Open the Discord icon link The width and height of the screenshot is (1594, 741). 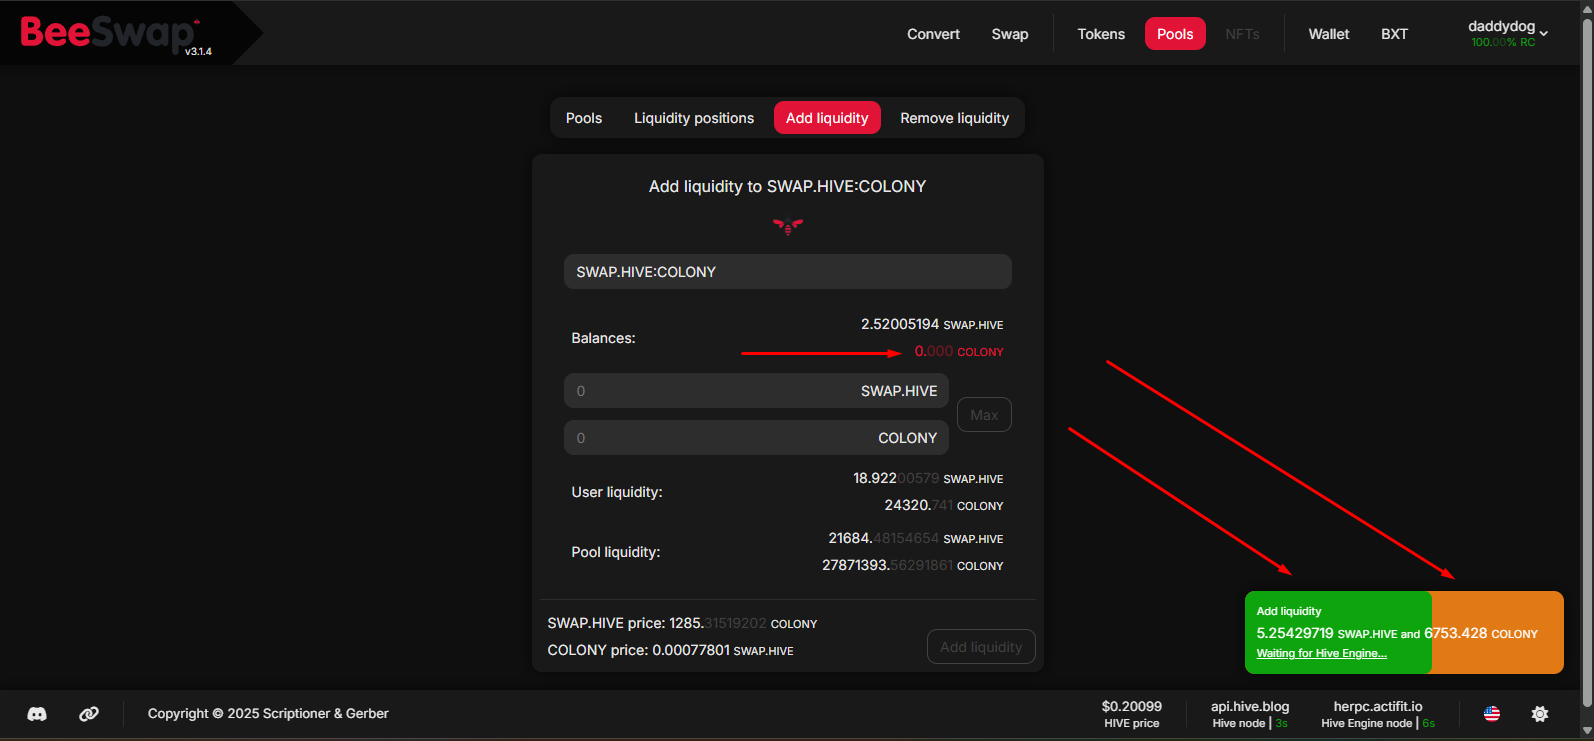point(37,714)
